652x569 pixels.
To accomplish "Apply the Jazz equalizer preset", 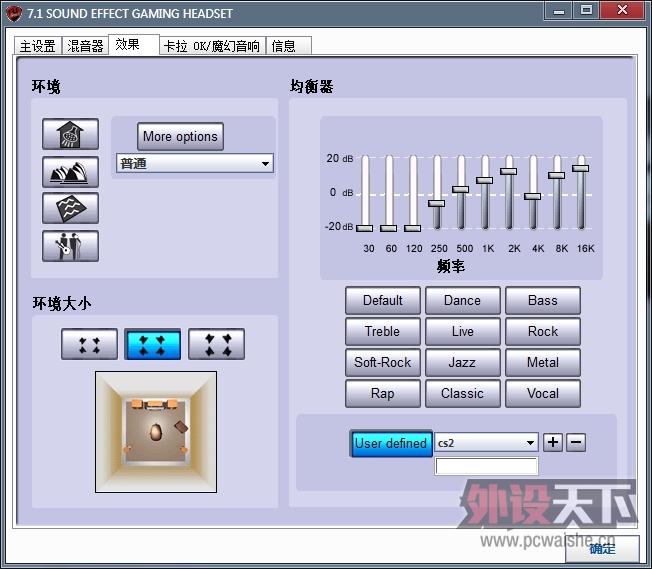I will (x=461, y=362).
